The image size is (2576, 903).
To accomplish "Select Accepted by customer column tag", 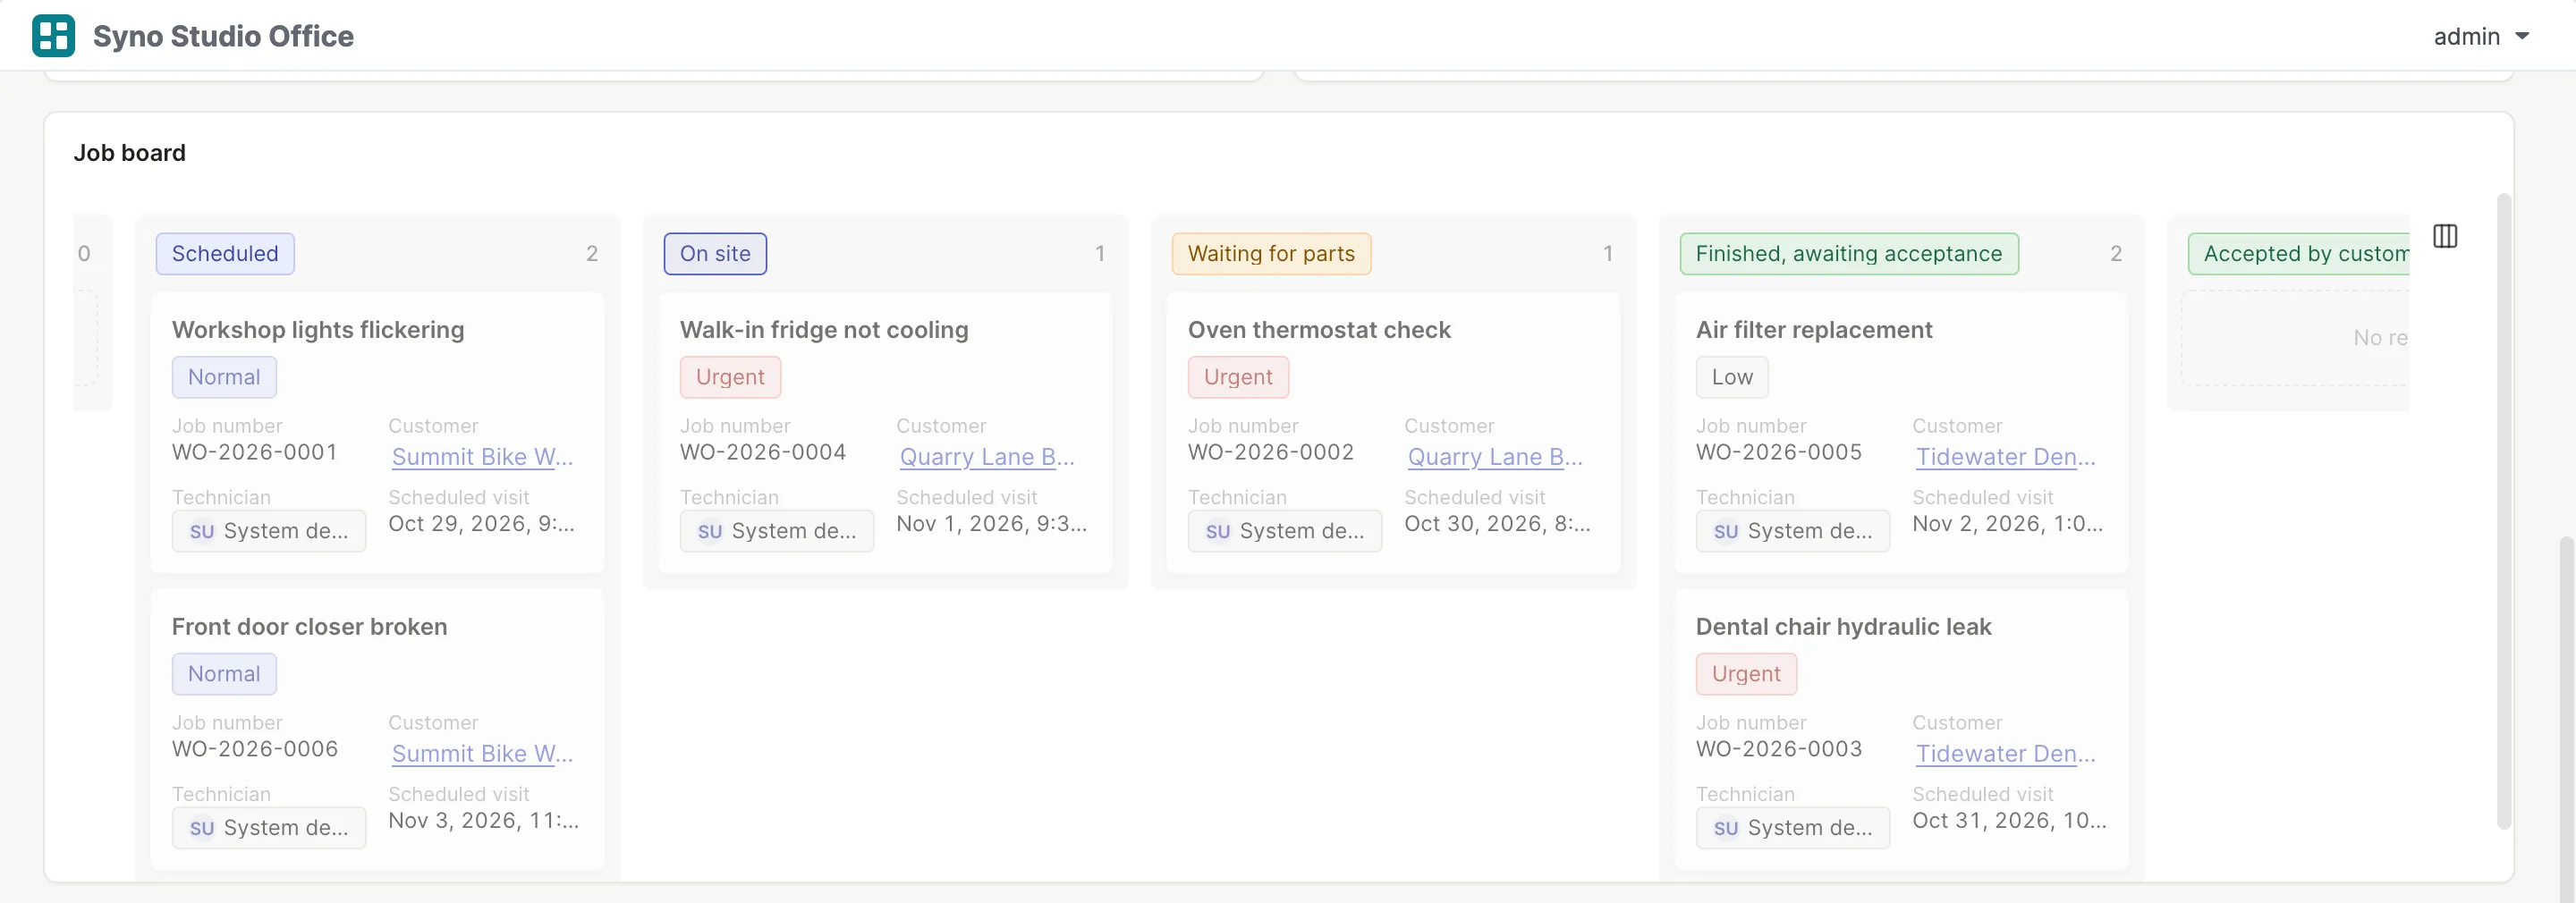I will (x=2298, y=254).
